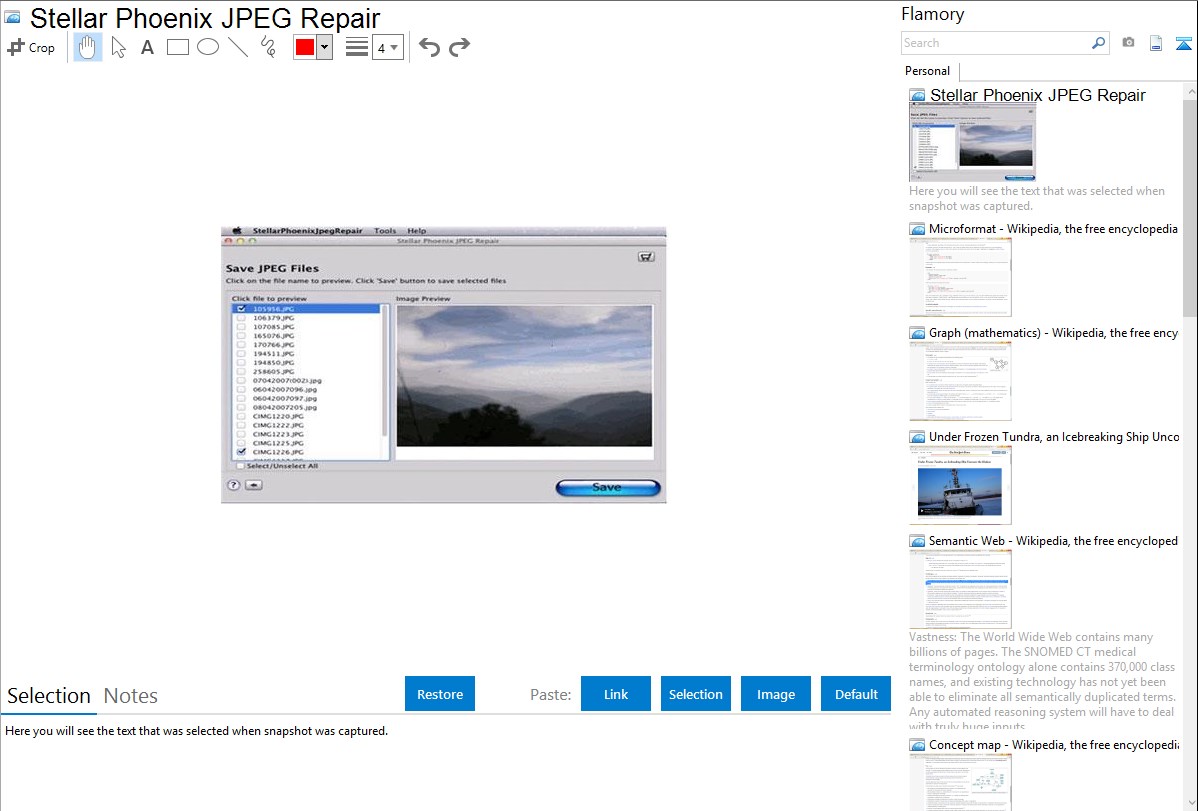Click the shopping cart icon in captured app
This screenshot has width=1198, height=811.
point(646,257)
